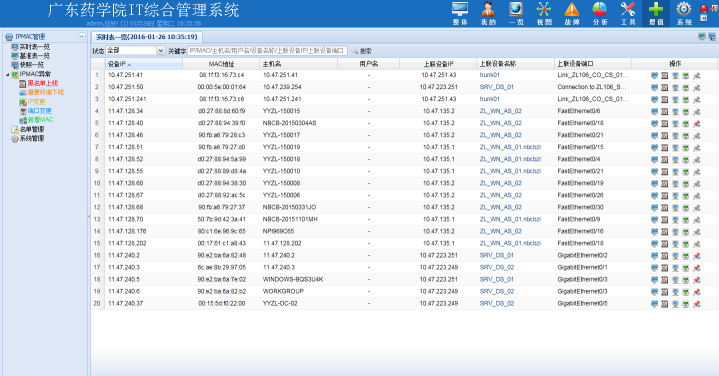Click red pin icon in row 11.47.240.6

[697, 292]
